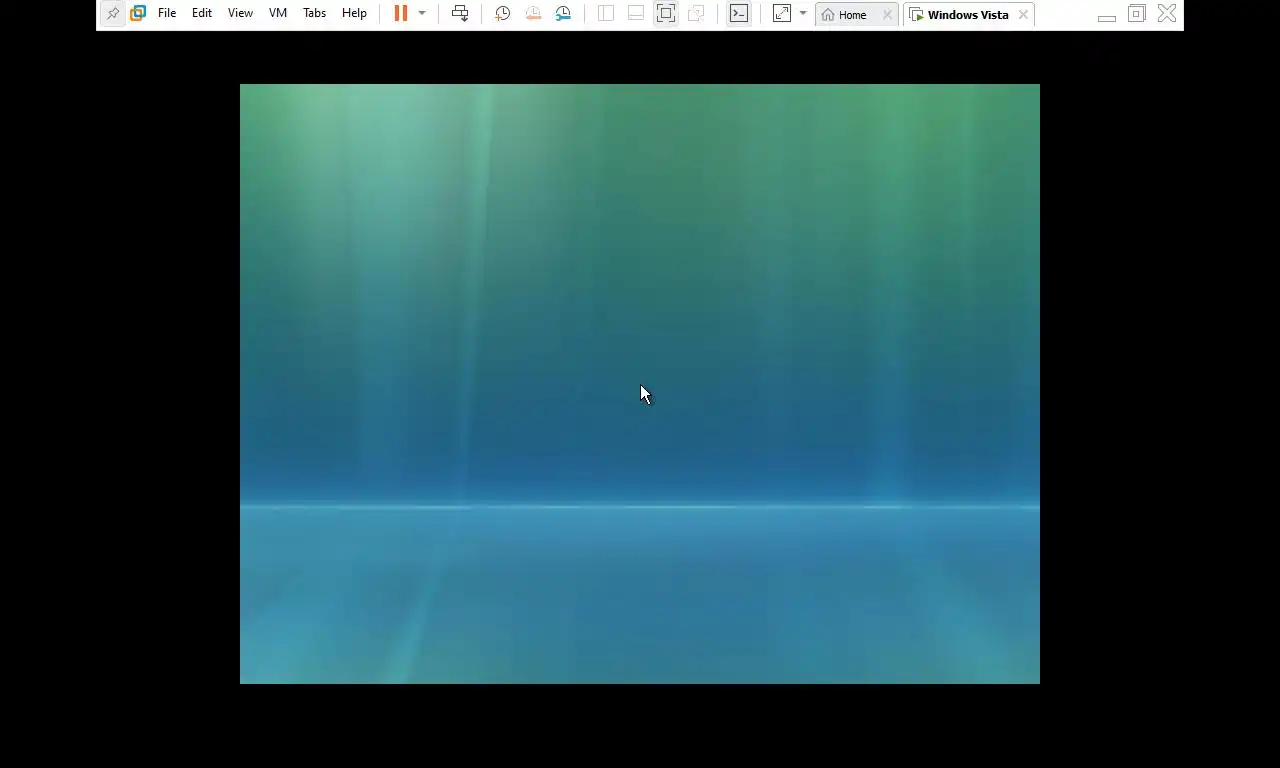Toggle full screen mode icon
Screen dimensions: 1280x768
pos(666,14)
